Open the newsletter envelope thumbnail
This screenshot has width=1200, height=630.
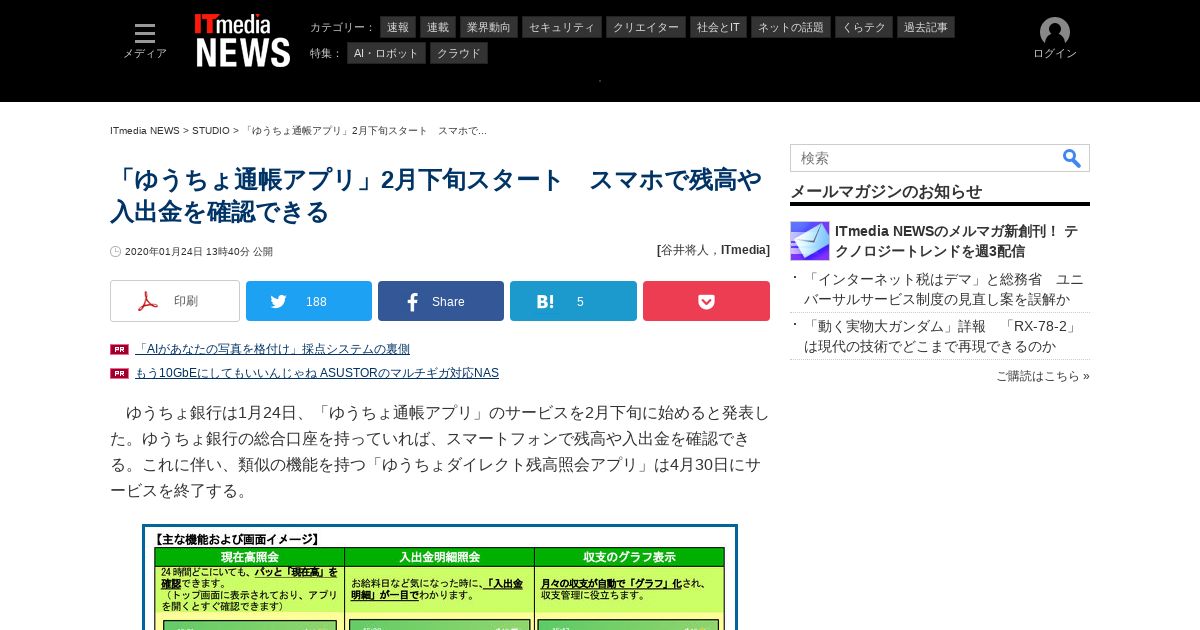(x=810, y=241)
